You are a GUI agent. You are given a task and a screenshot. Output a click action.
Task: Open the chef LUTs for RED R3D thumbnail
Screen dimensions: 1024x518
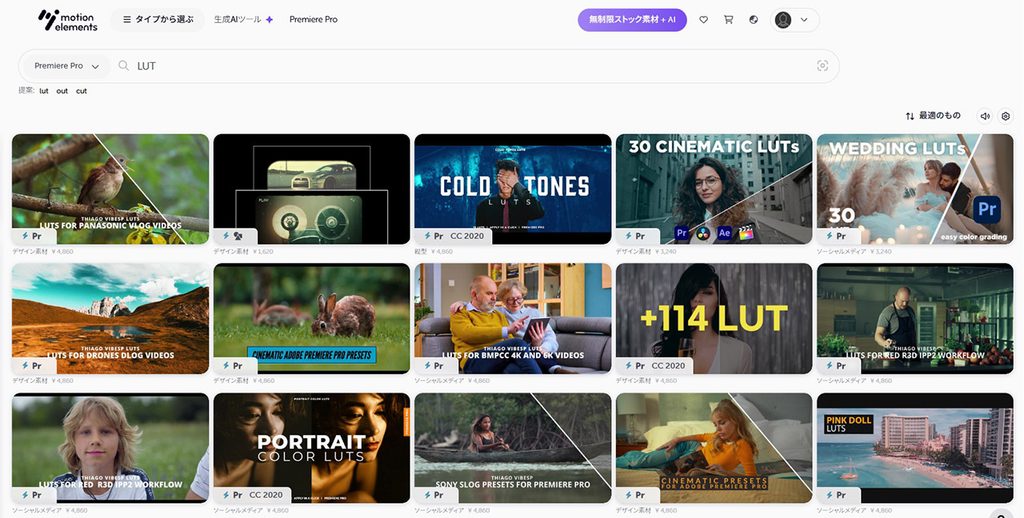[915, 318]
